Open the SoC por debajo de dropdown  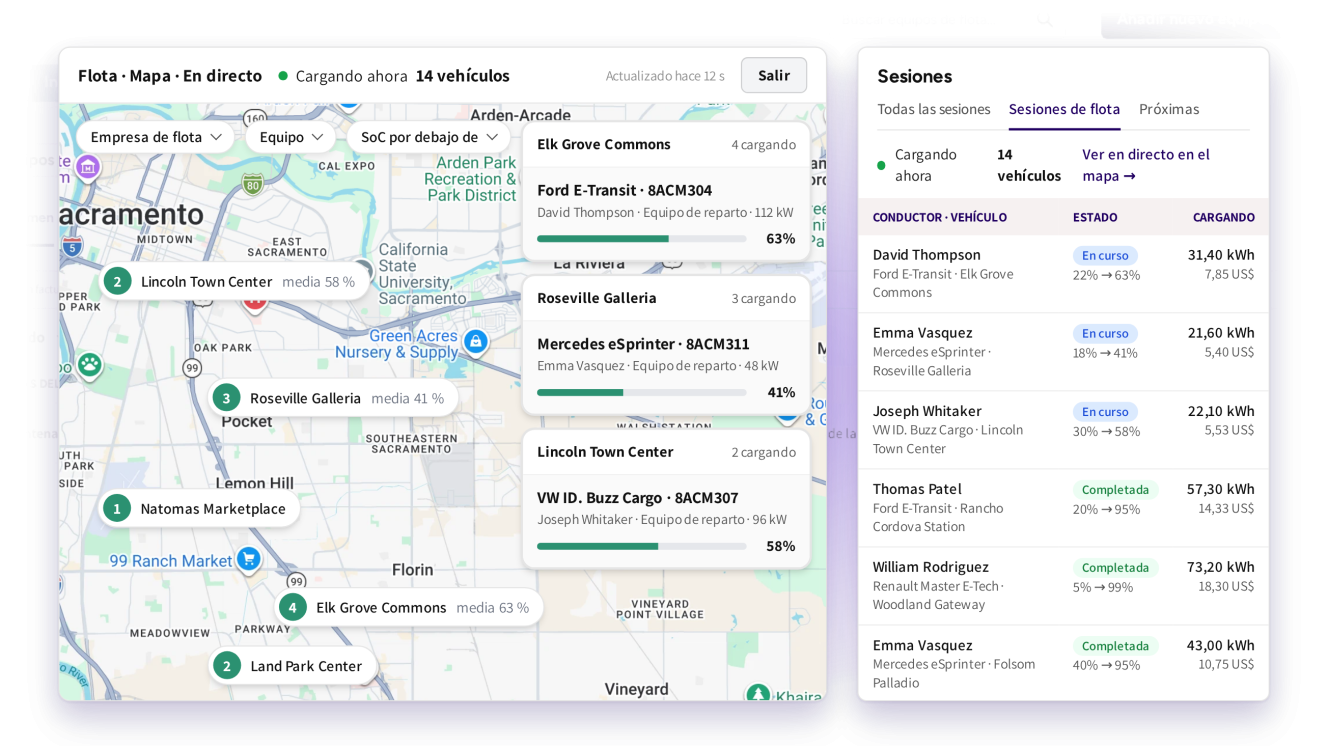429,137
